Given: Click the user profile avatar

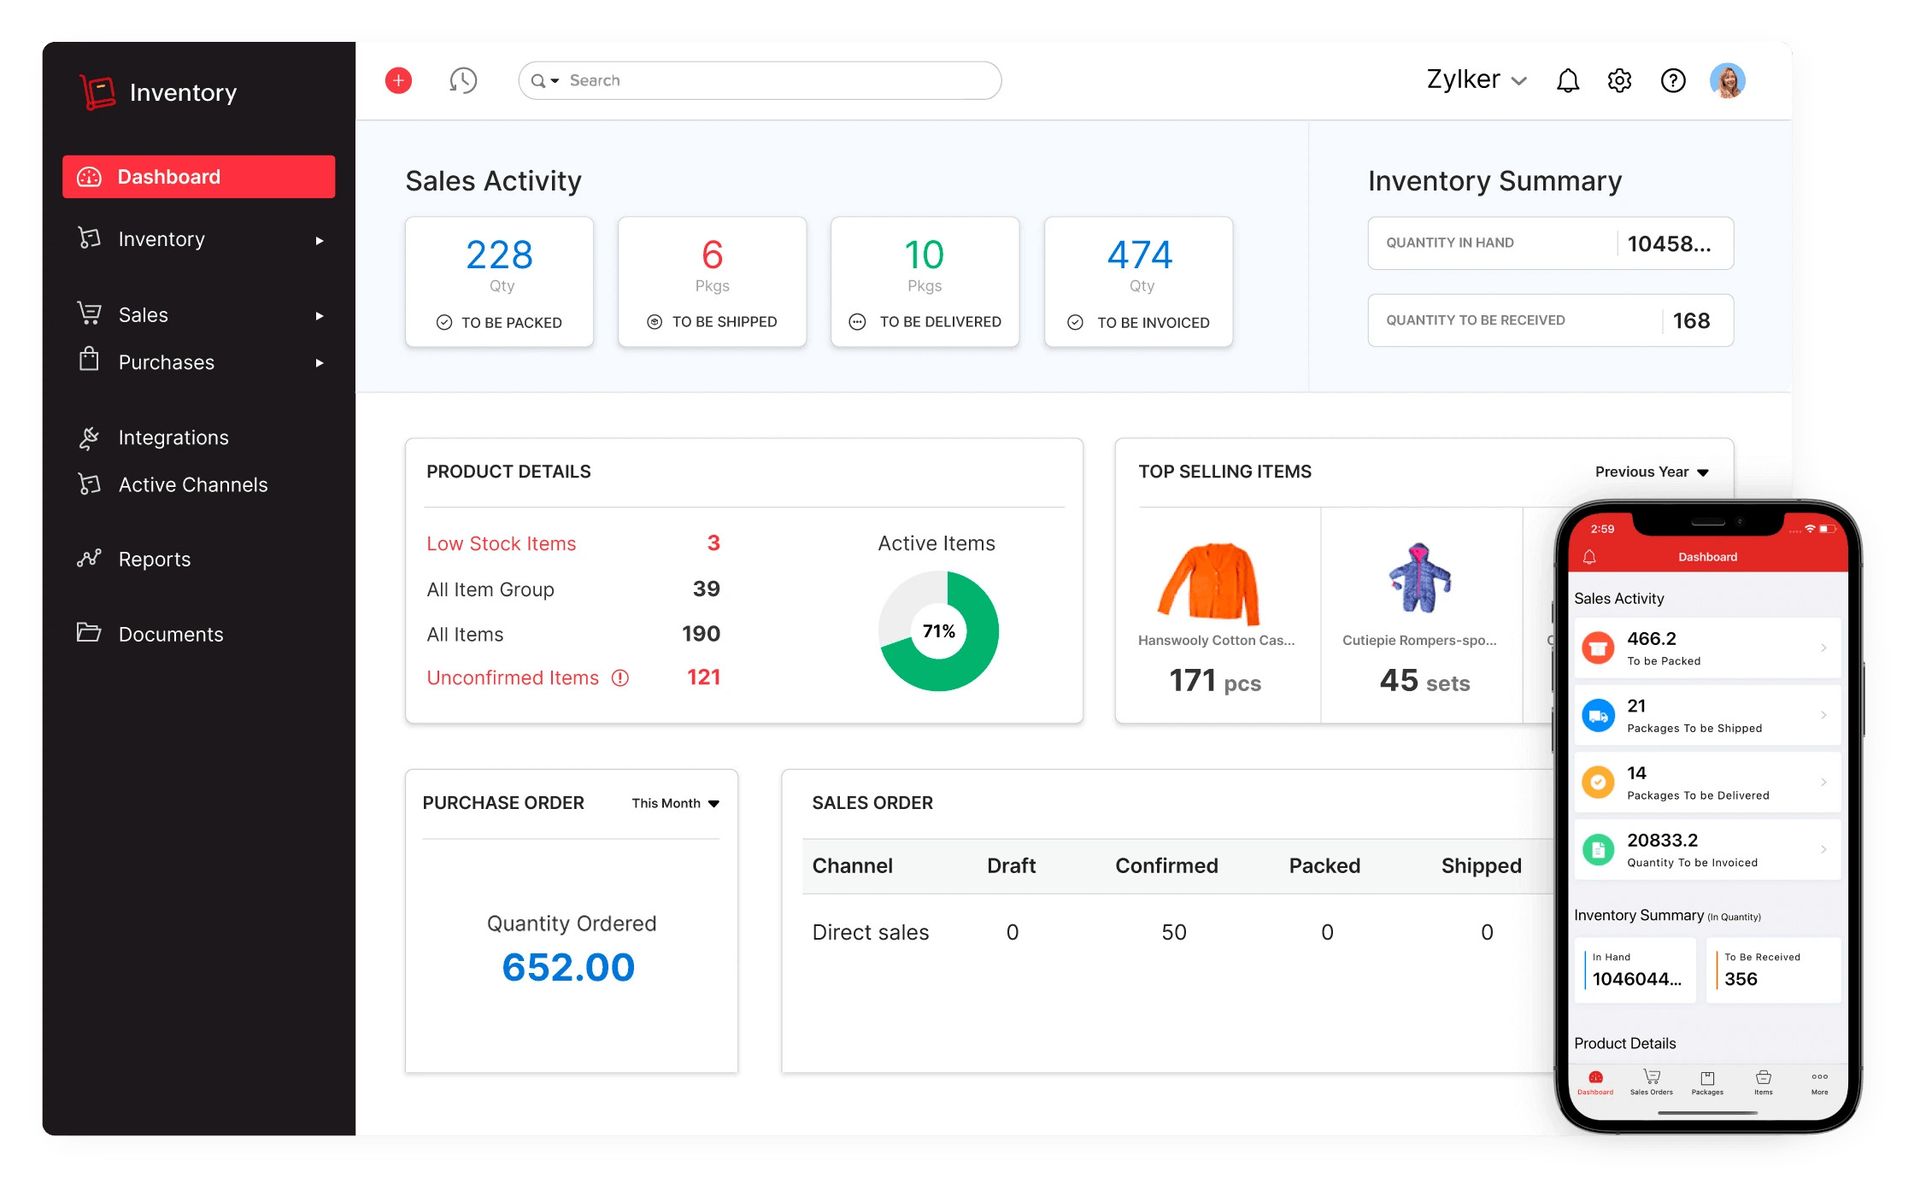Looking at the screenshot, I should point(1727,80).
